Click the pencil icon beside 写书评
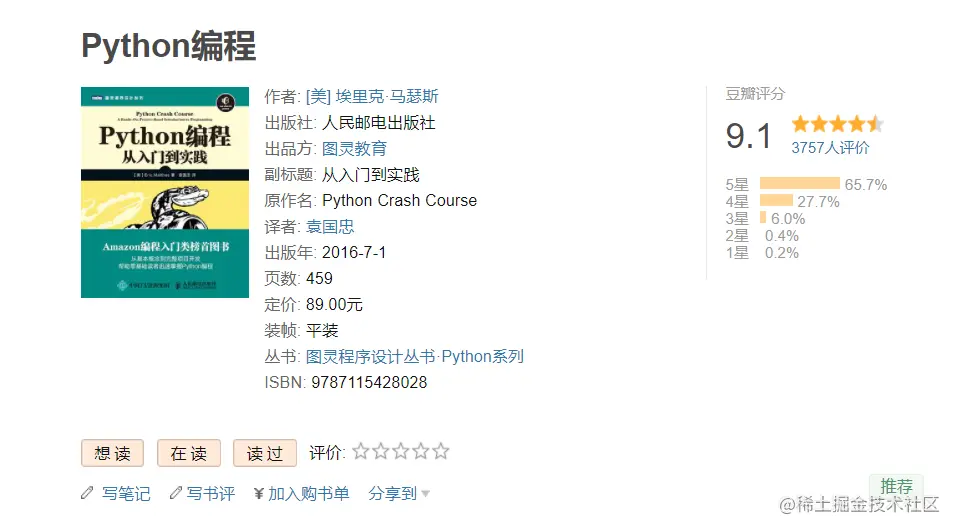957x532 pixels. [x=176, y=493]
